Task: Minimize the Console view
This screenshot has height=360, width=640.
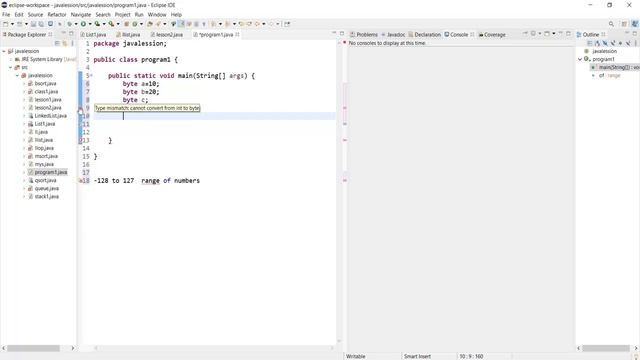Action: tap(560, 33)
